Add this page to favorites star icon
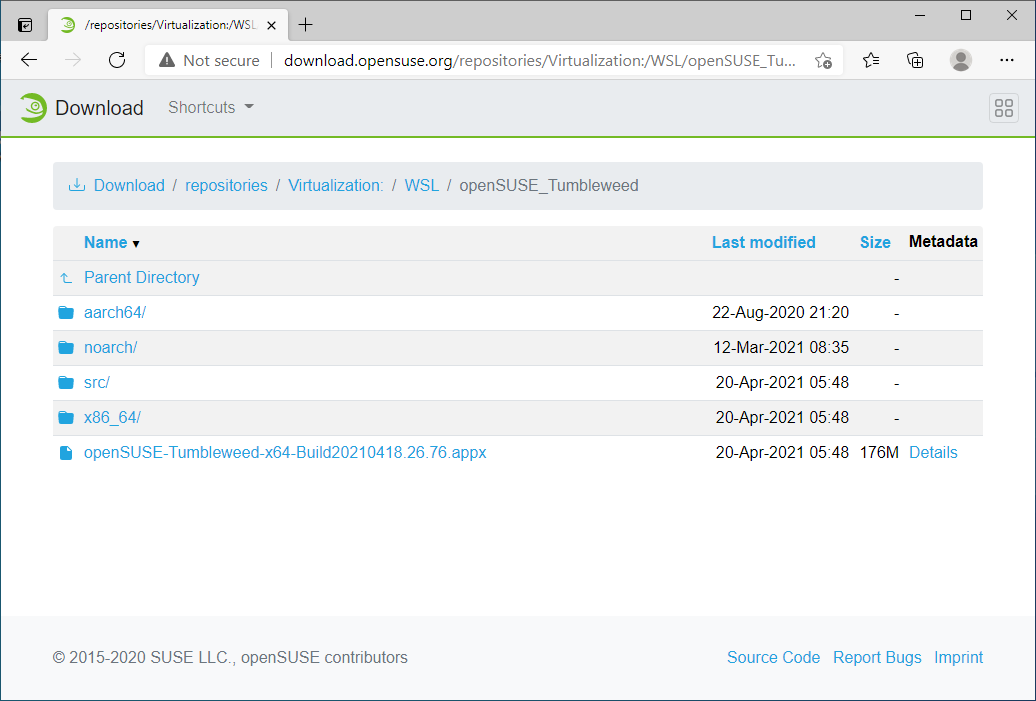1036x701 pixels. pyautogui.click(x=823, y=60)
